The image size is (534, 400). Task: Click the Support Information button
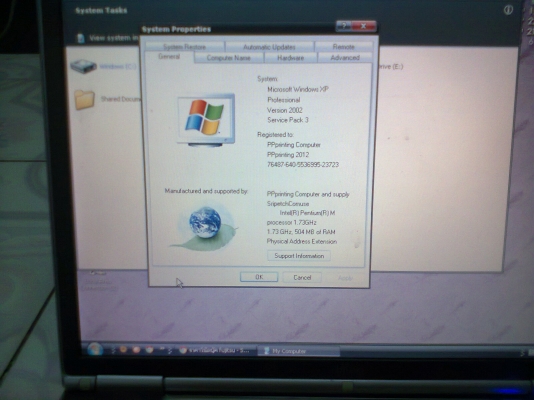299,256
